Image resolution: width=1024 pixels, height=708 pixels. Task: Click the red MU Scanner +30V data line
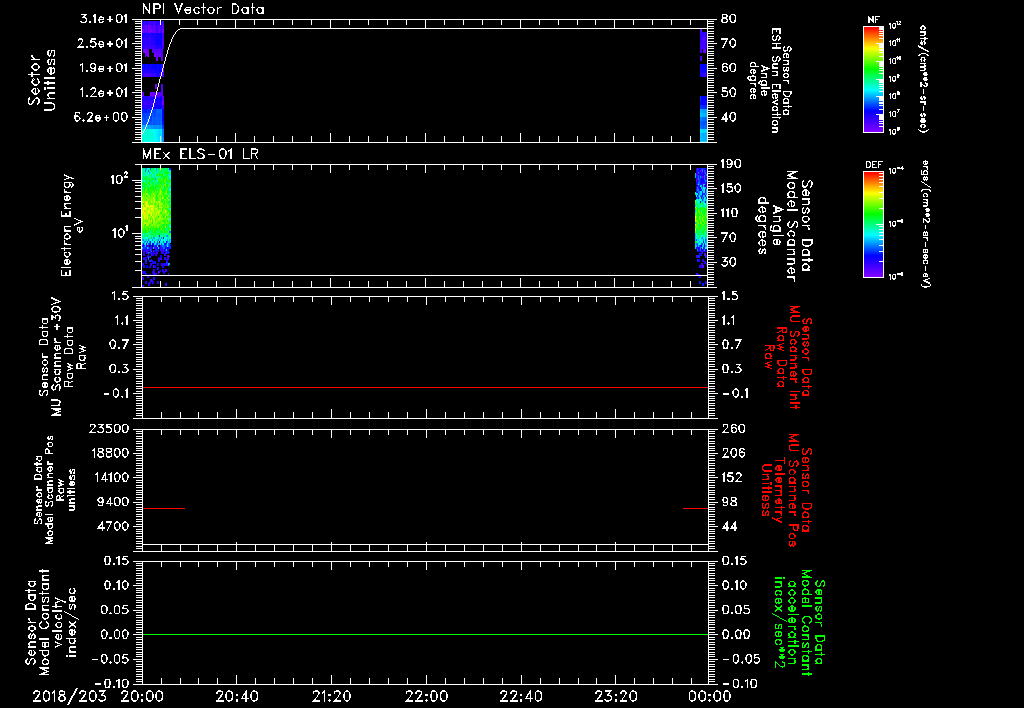click(x=425, y=388)
